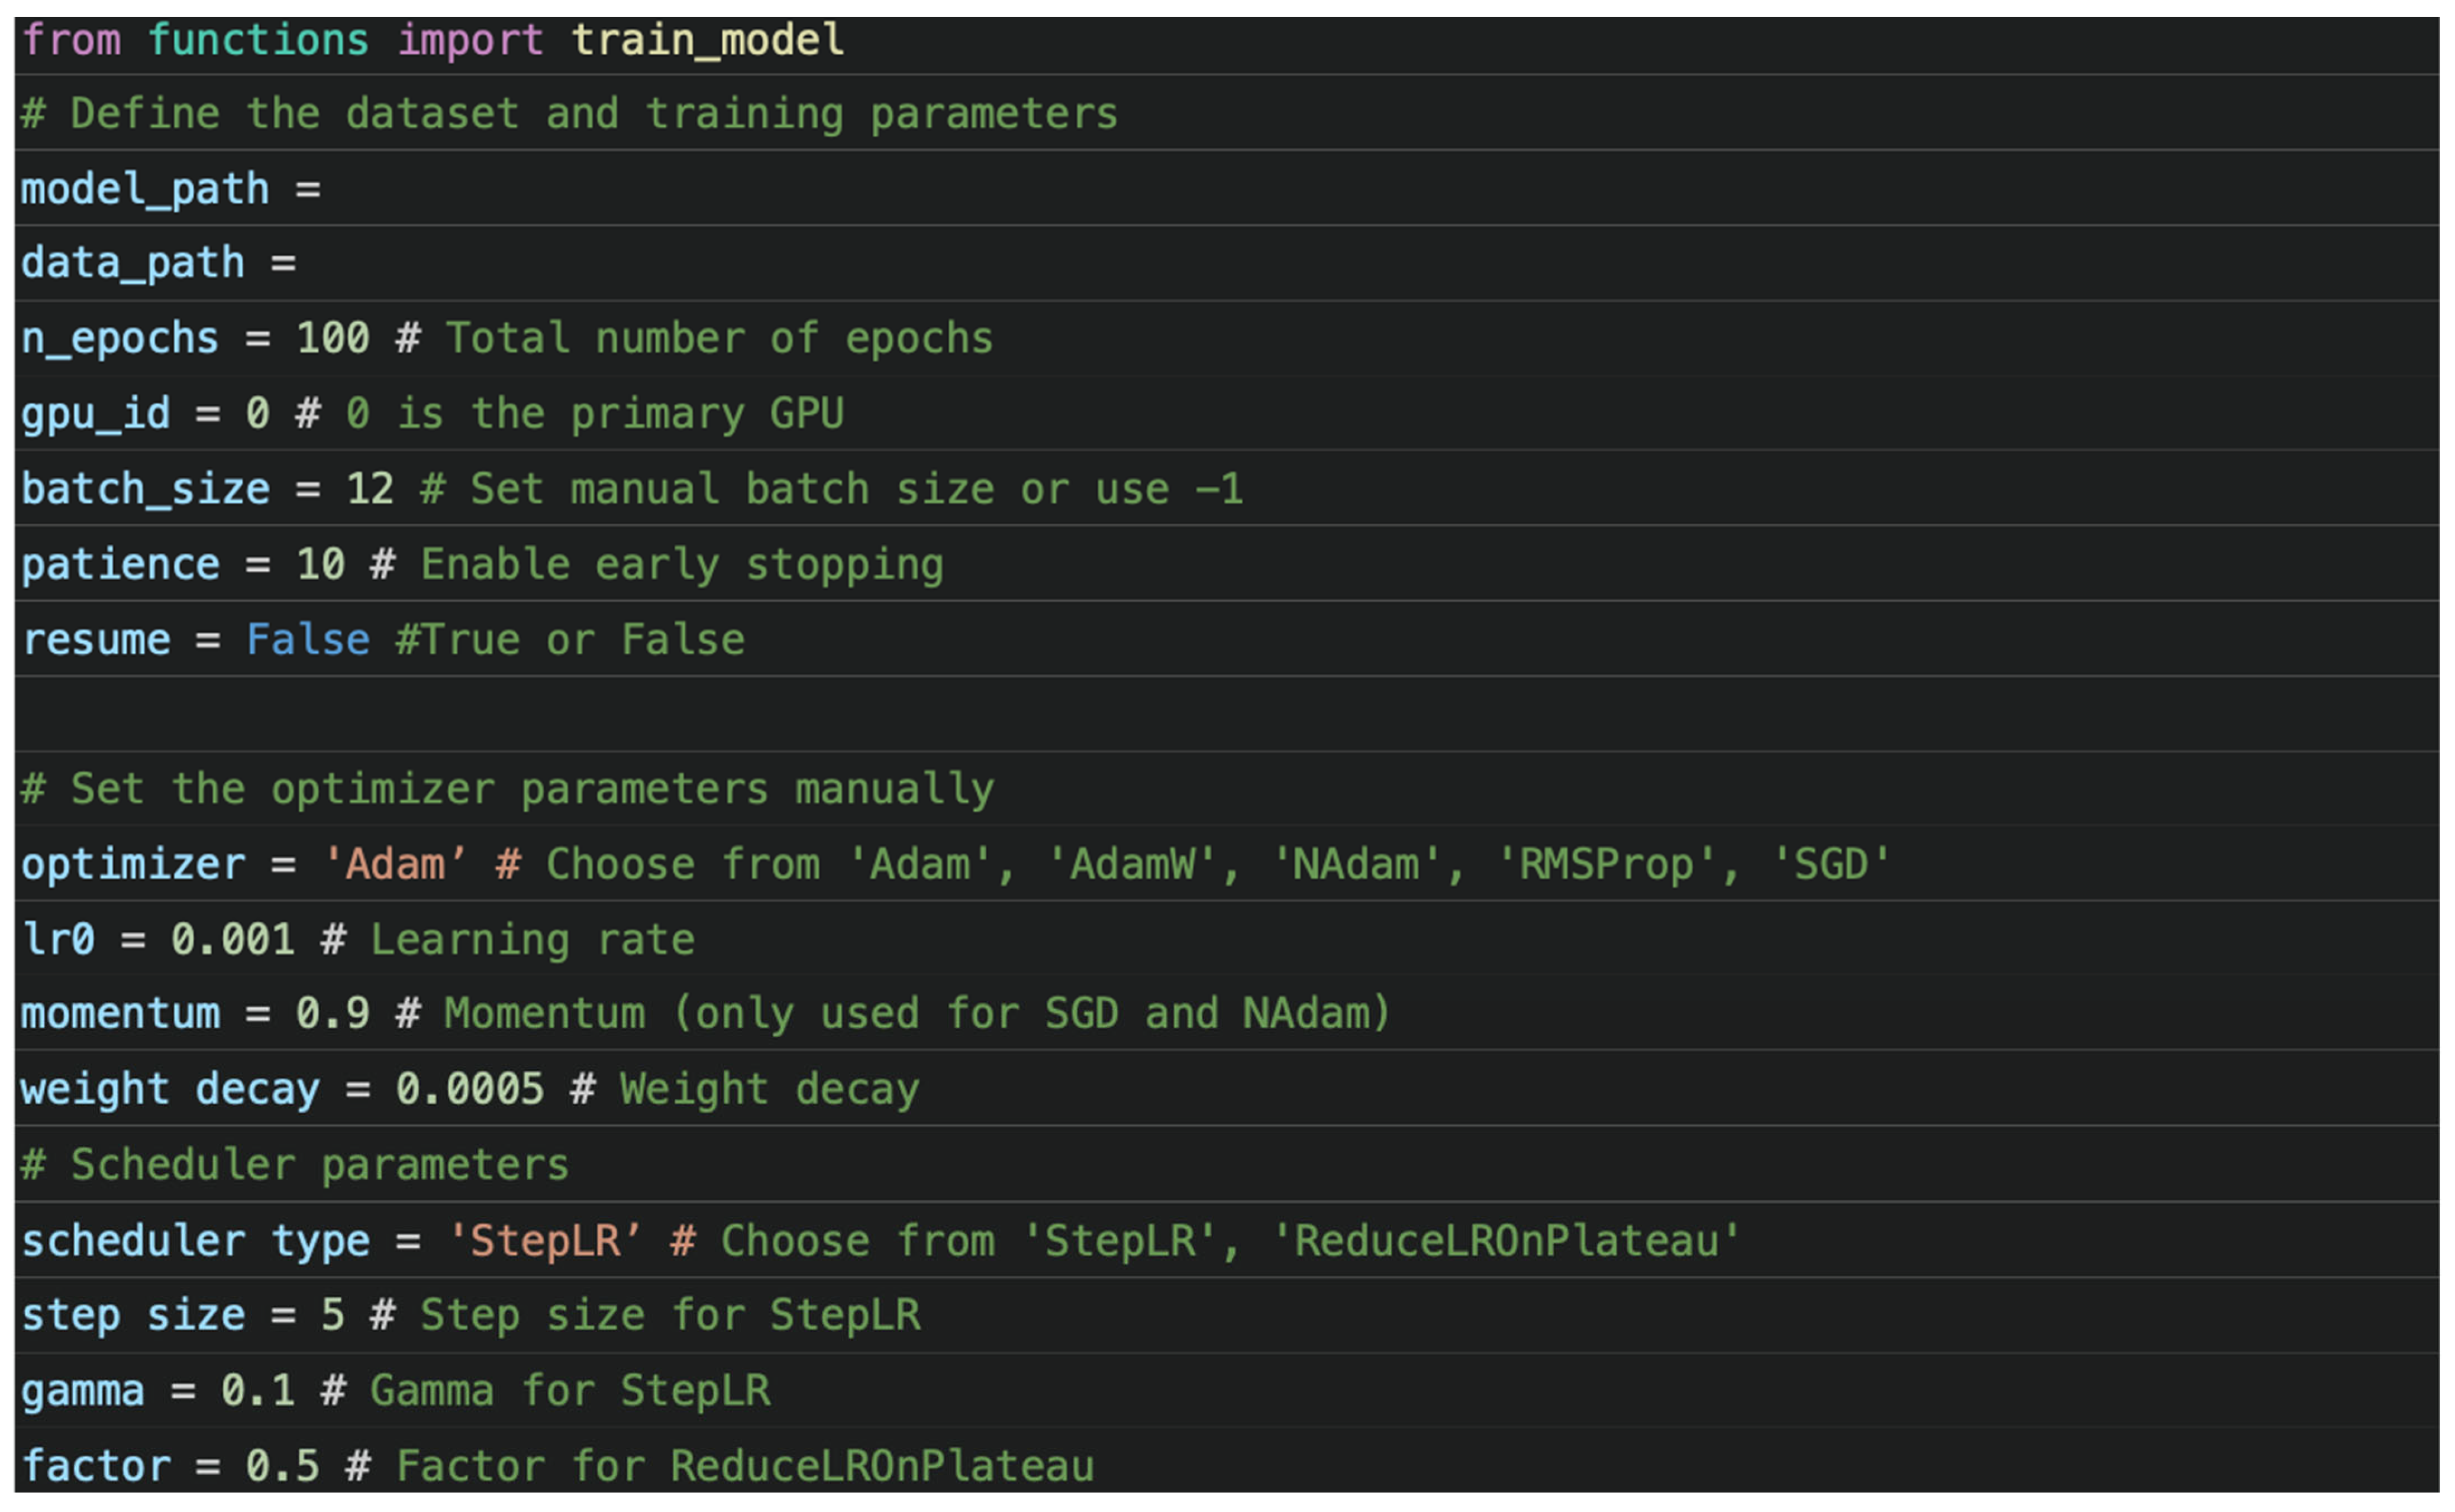Click the False value of resume
Image resolution: width=2455 pixels, height=1512 pixels.
[x=307, y=640]
